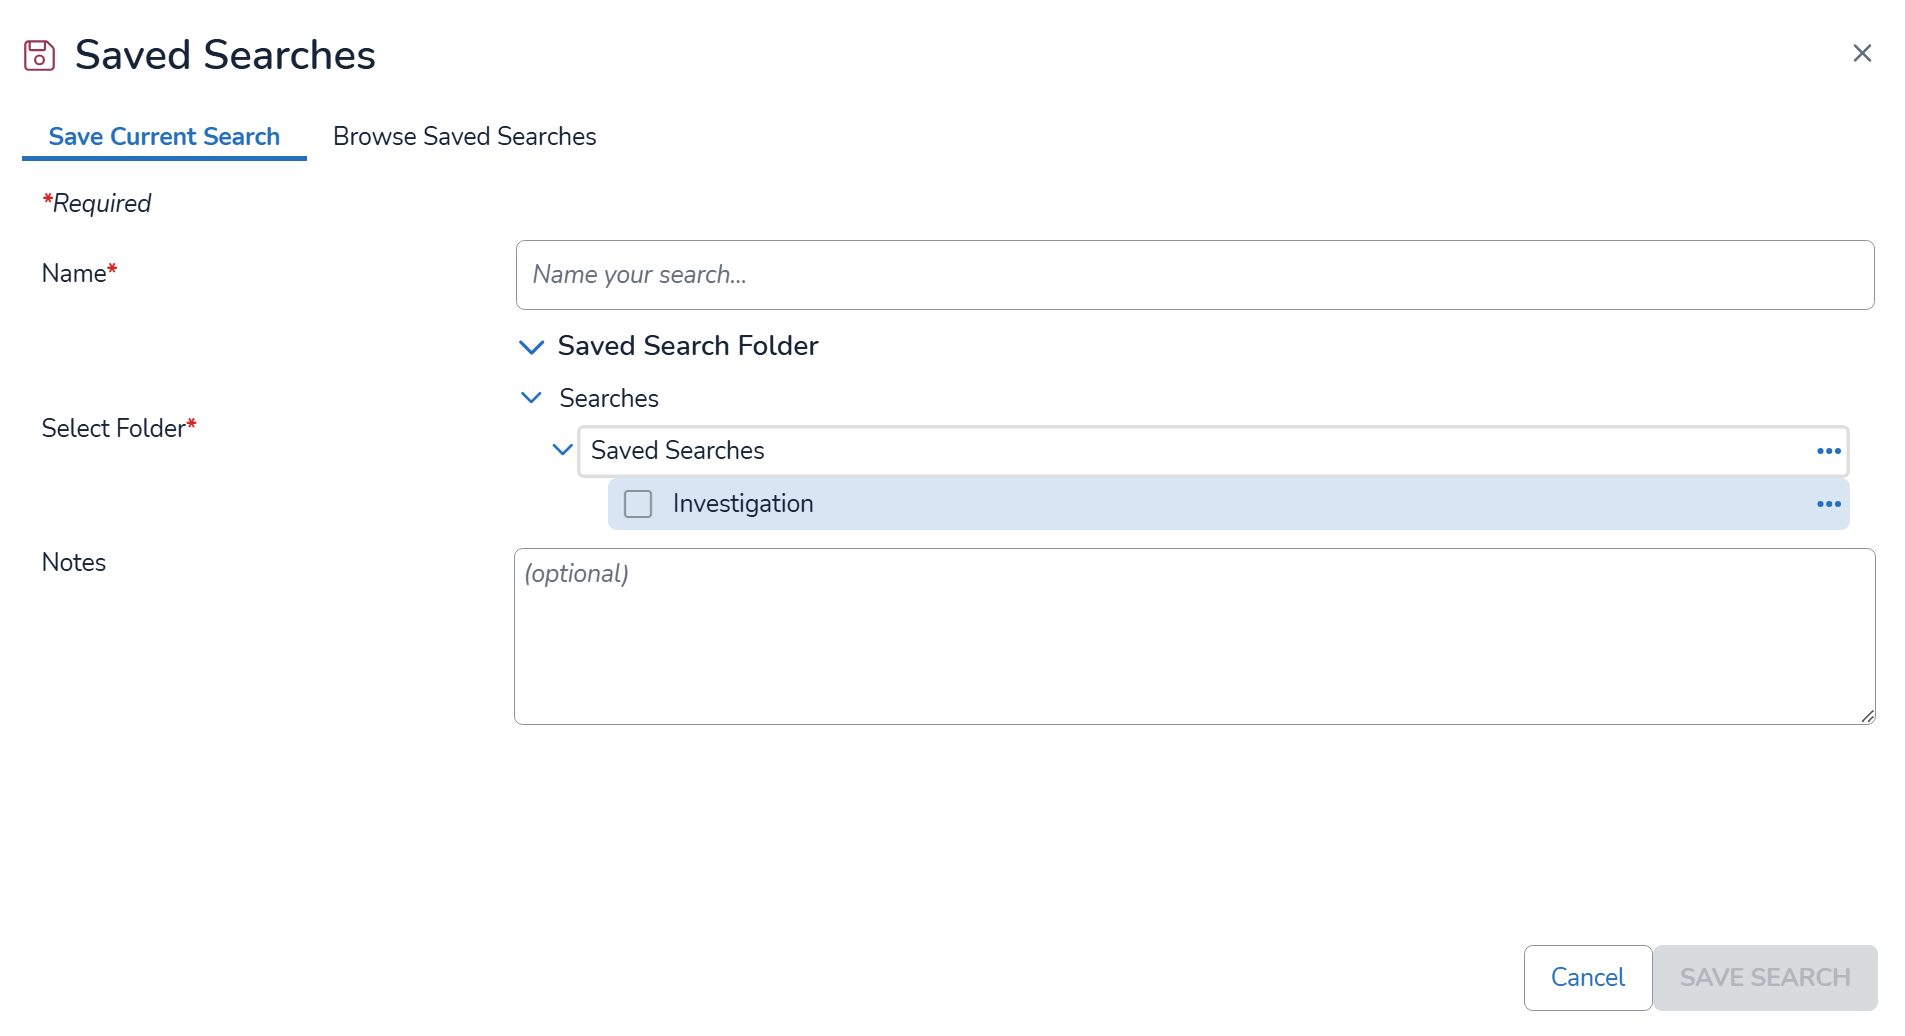The image size is (1905, 1036).
Task: Open the Investigation folder more-options ellipsis
Action: point(1828,504)
